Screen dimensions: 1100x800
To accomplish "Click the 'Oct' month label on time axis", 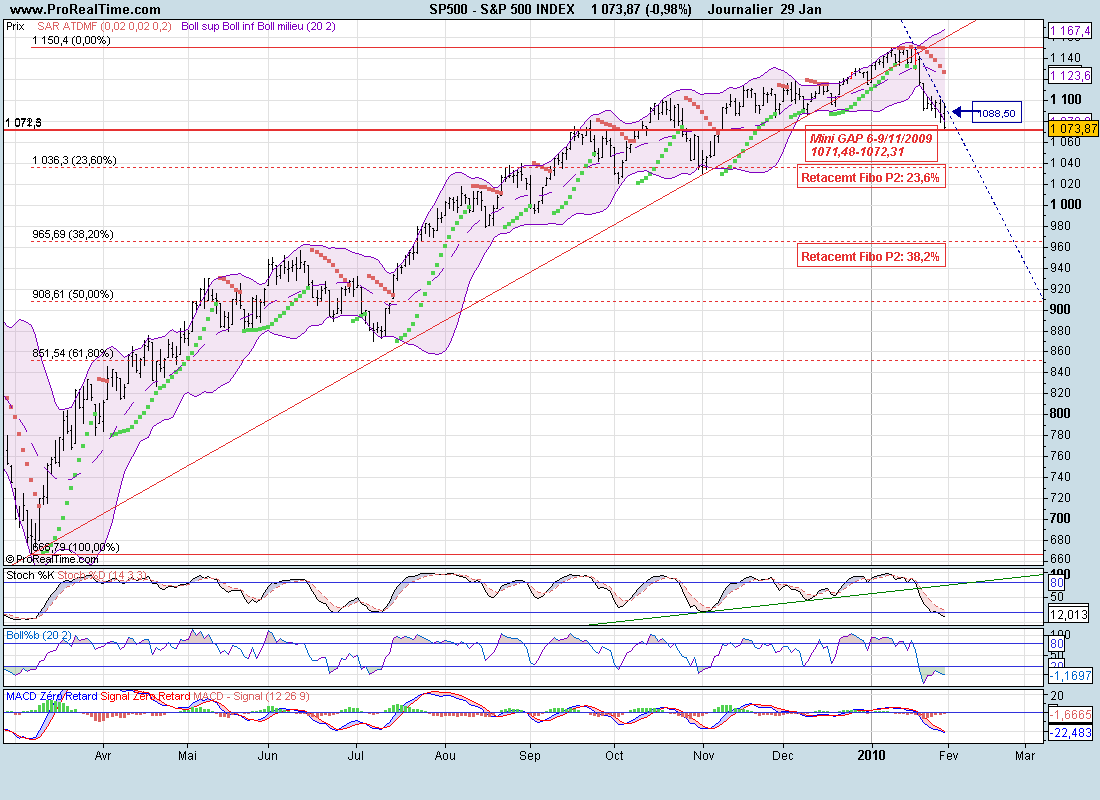I will coord(615,756).
